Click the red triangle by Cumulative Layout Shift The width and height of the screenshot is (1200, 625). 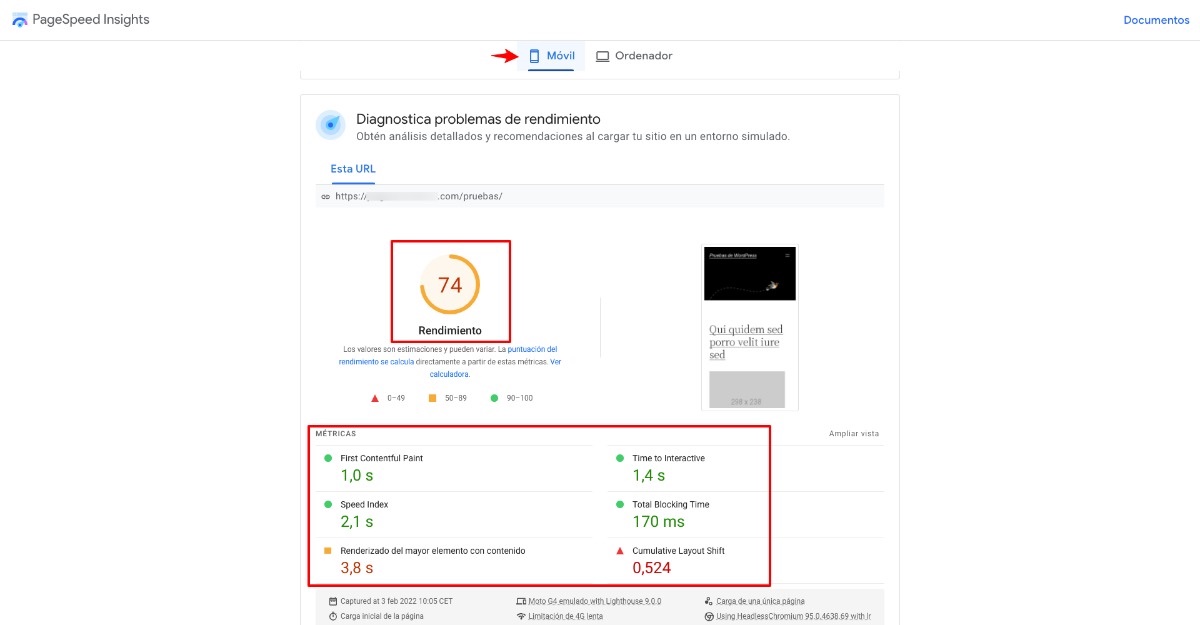tap(619, 551)
